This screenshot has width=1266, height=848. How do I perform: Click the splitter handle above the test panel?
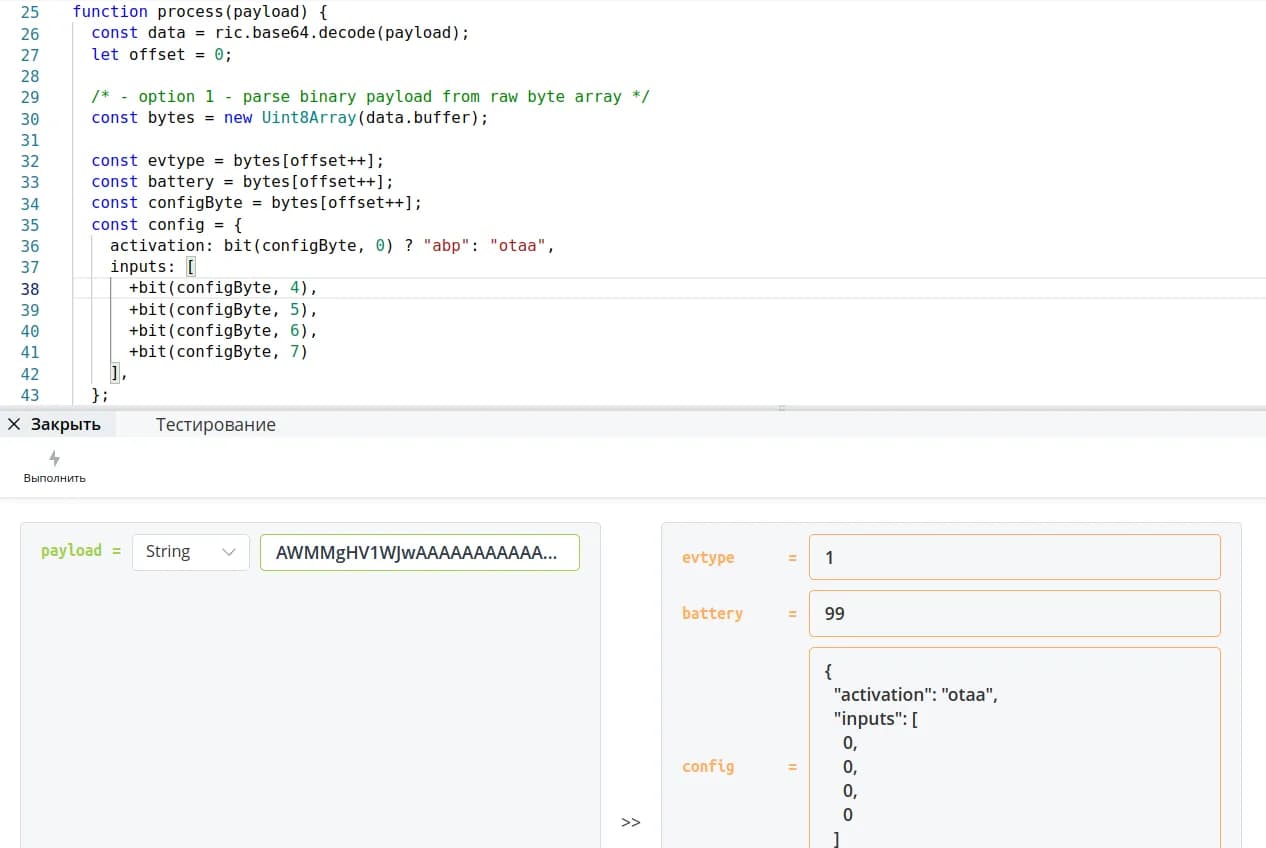click(x=782, y=408)
